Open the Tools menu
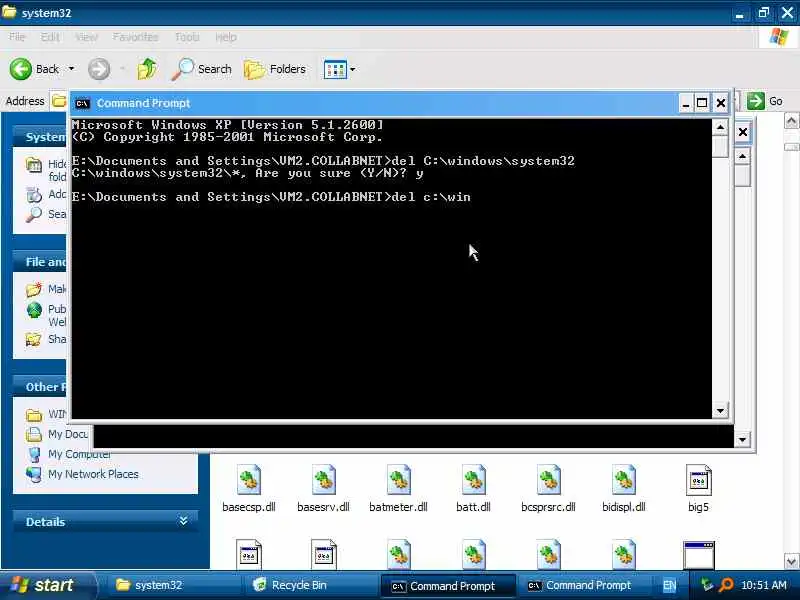 click(x=187, y=37)
